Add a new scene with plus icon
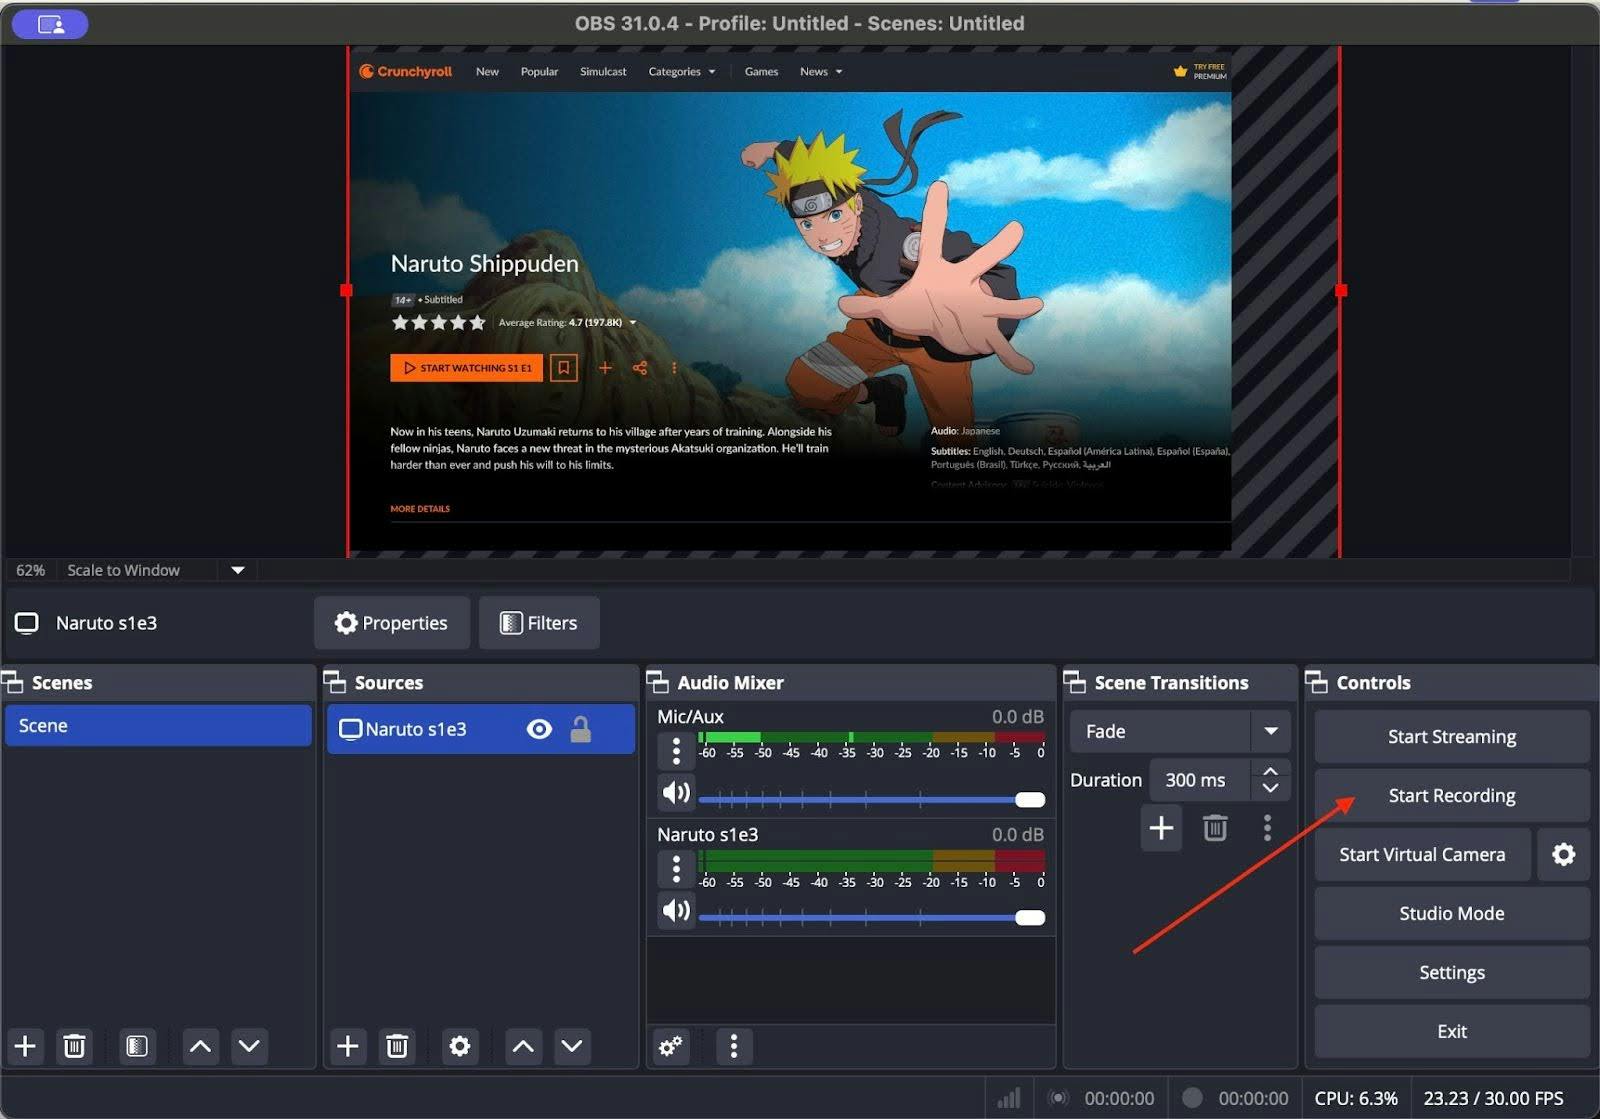1600x1119 pixels. click(25, 1046)
